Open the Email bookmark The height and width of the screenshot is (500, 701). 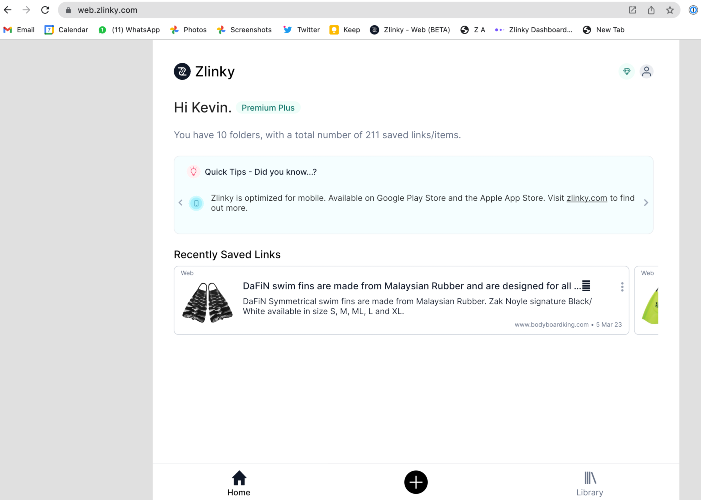tap(19, 30)
